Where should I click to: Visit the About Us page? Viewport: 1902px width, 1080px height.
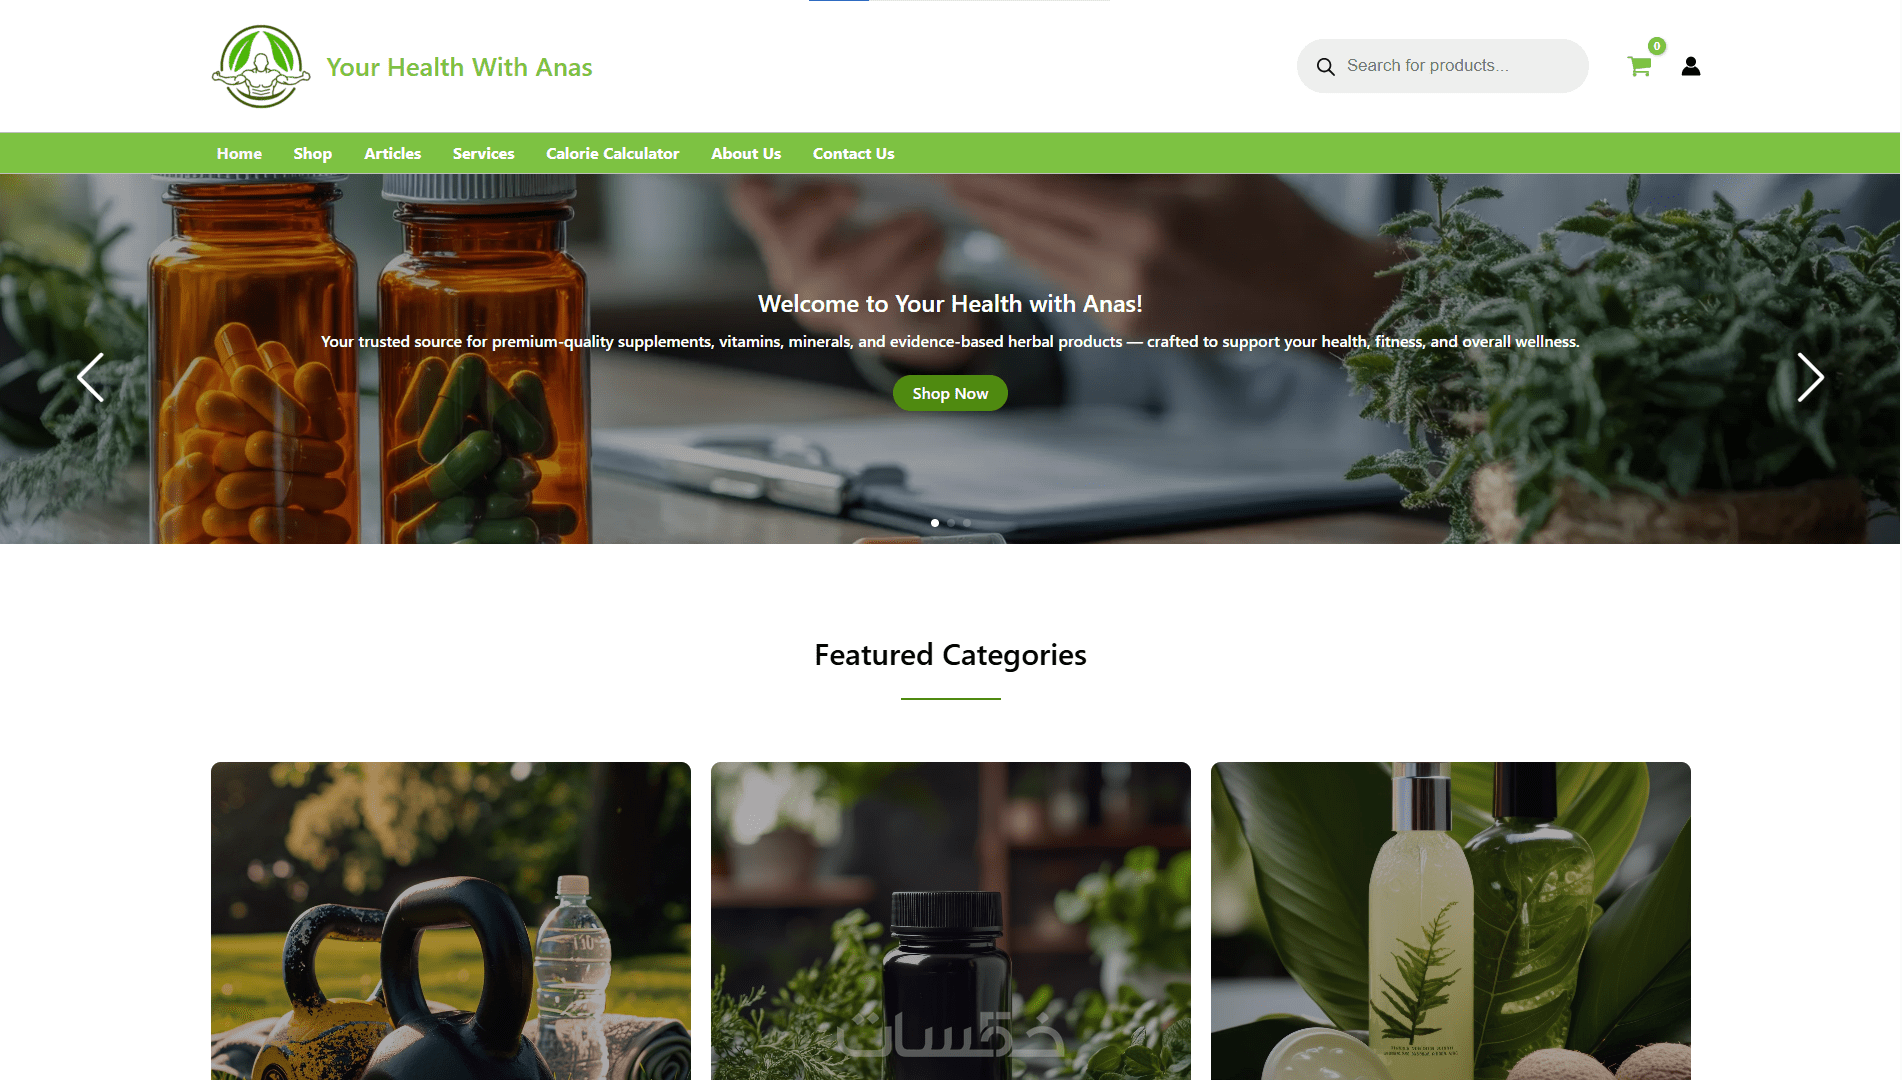[x=746, y=153]
